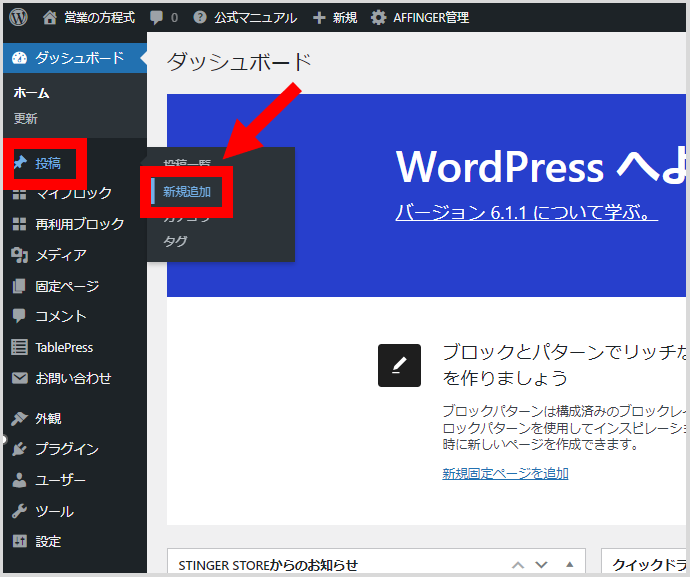Select 更新 submenu item
This screenshot has height=577, width=690.
26,118
